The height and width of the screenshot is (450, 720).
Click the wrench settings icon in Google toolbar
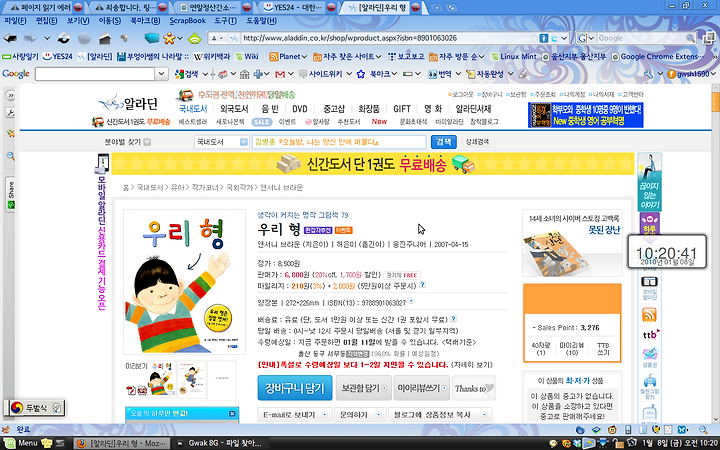648,74
